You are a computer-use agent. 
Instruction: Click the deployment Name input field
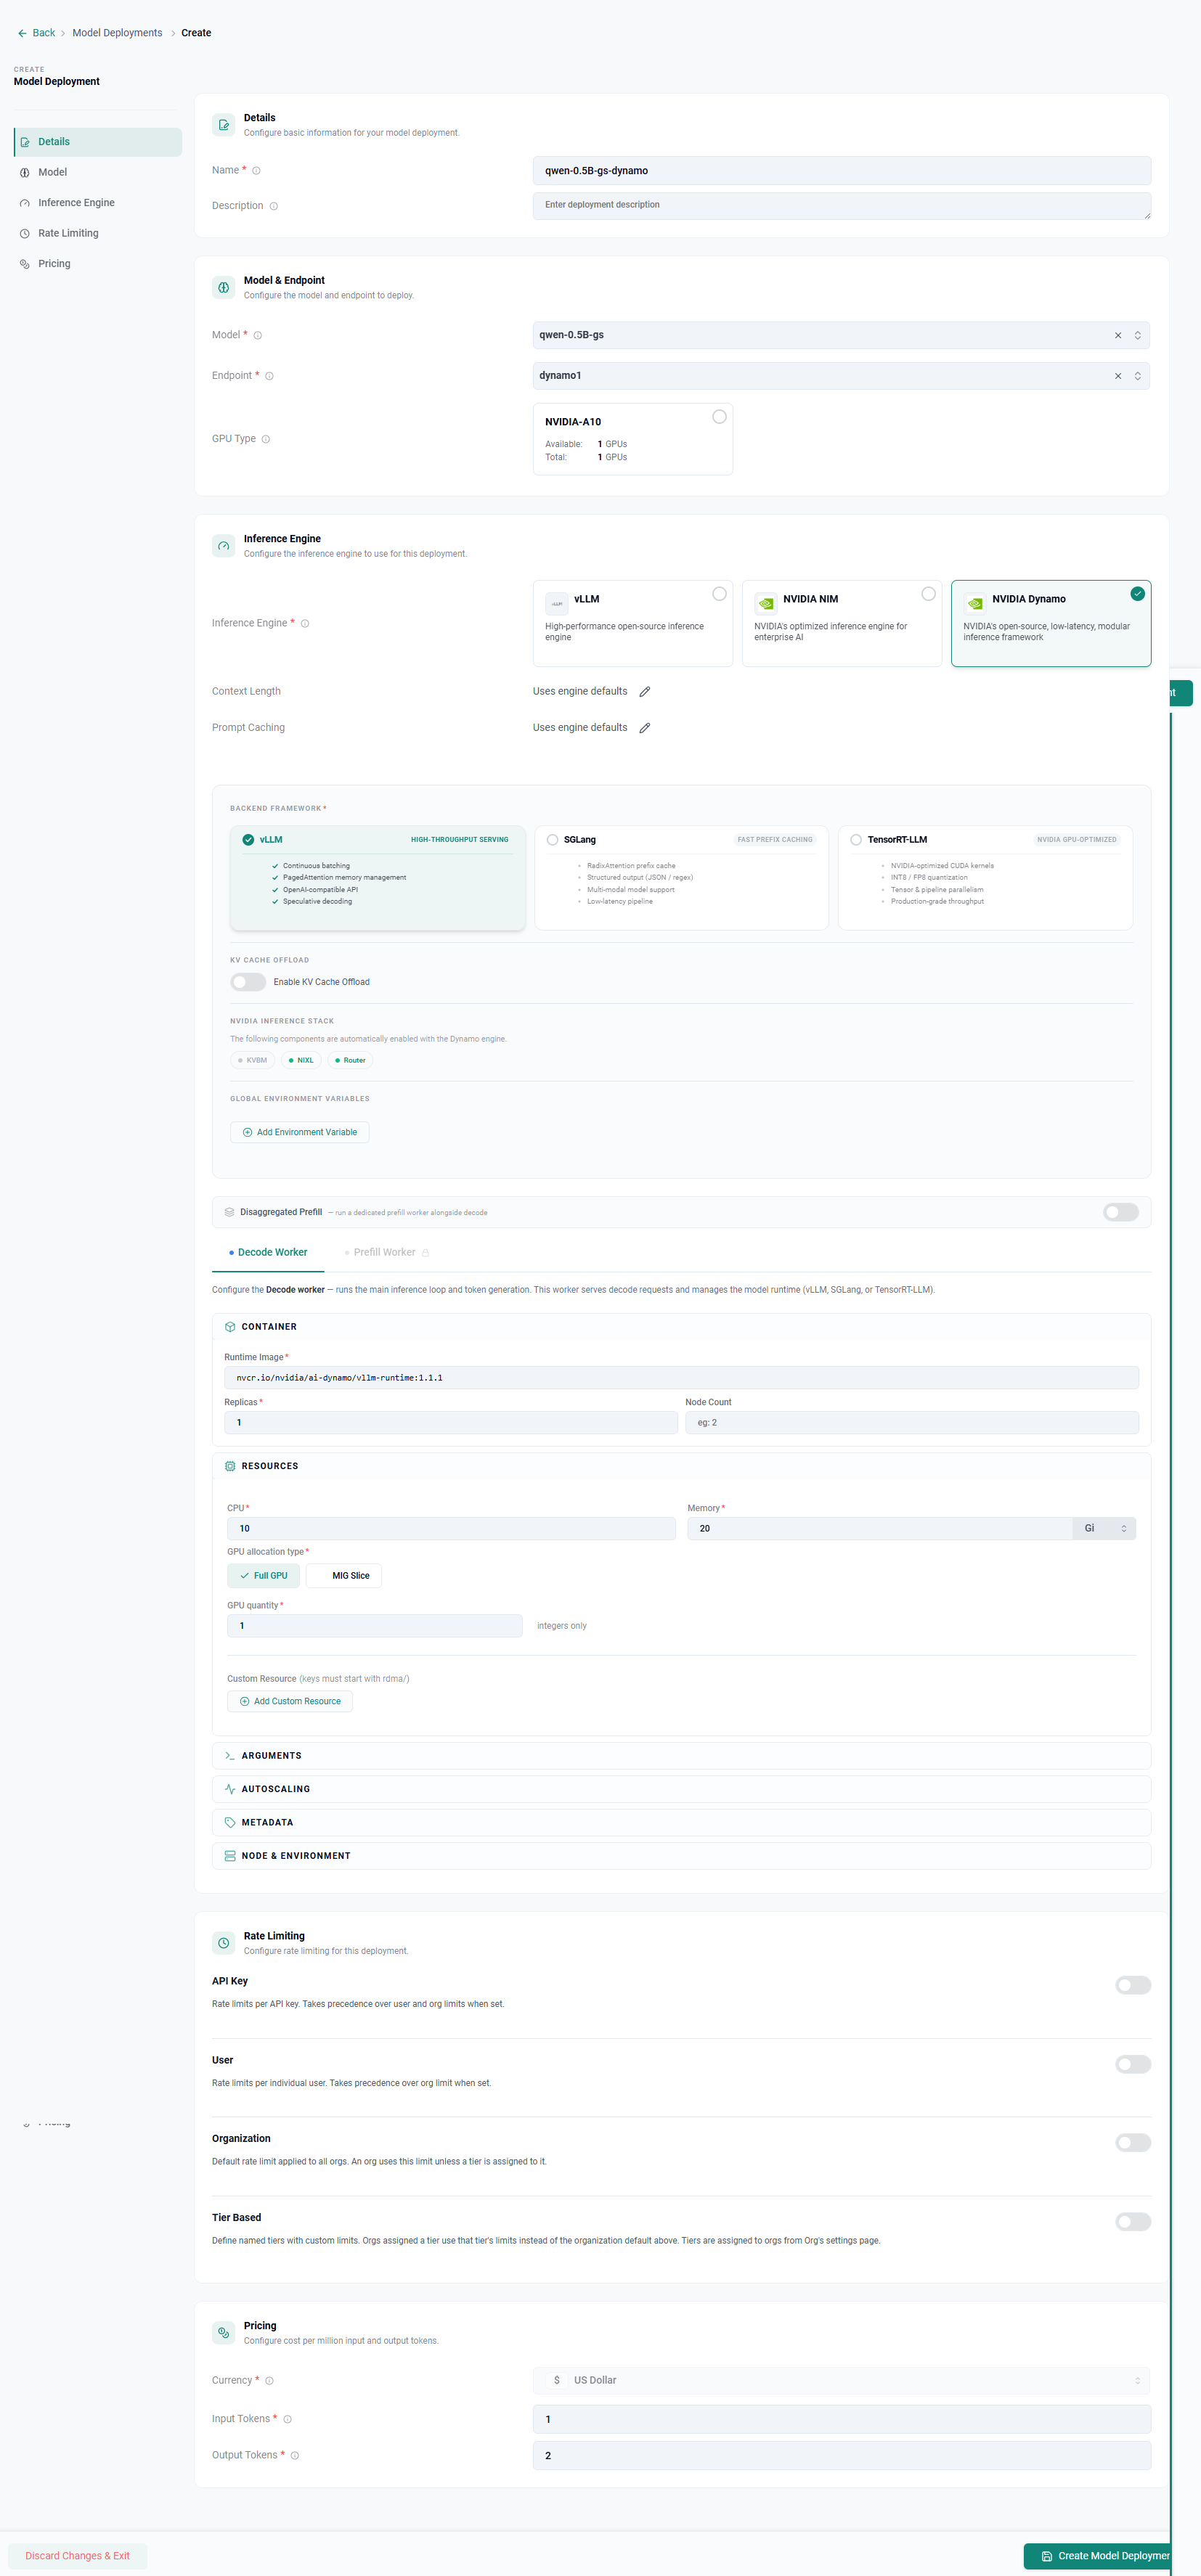click(x=842, y=171)
